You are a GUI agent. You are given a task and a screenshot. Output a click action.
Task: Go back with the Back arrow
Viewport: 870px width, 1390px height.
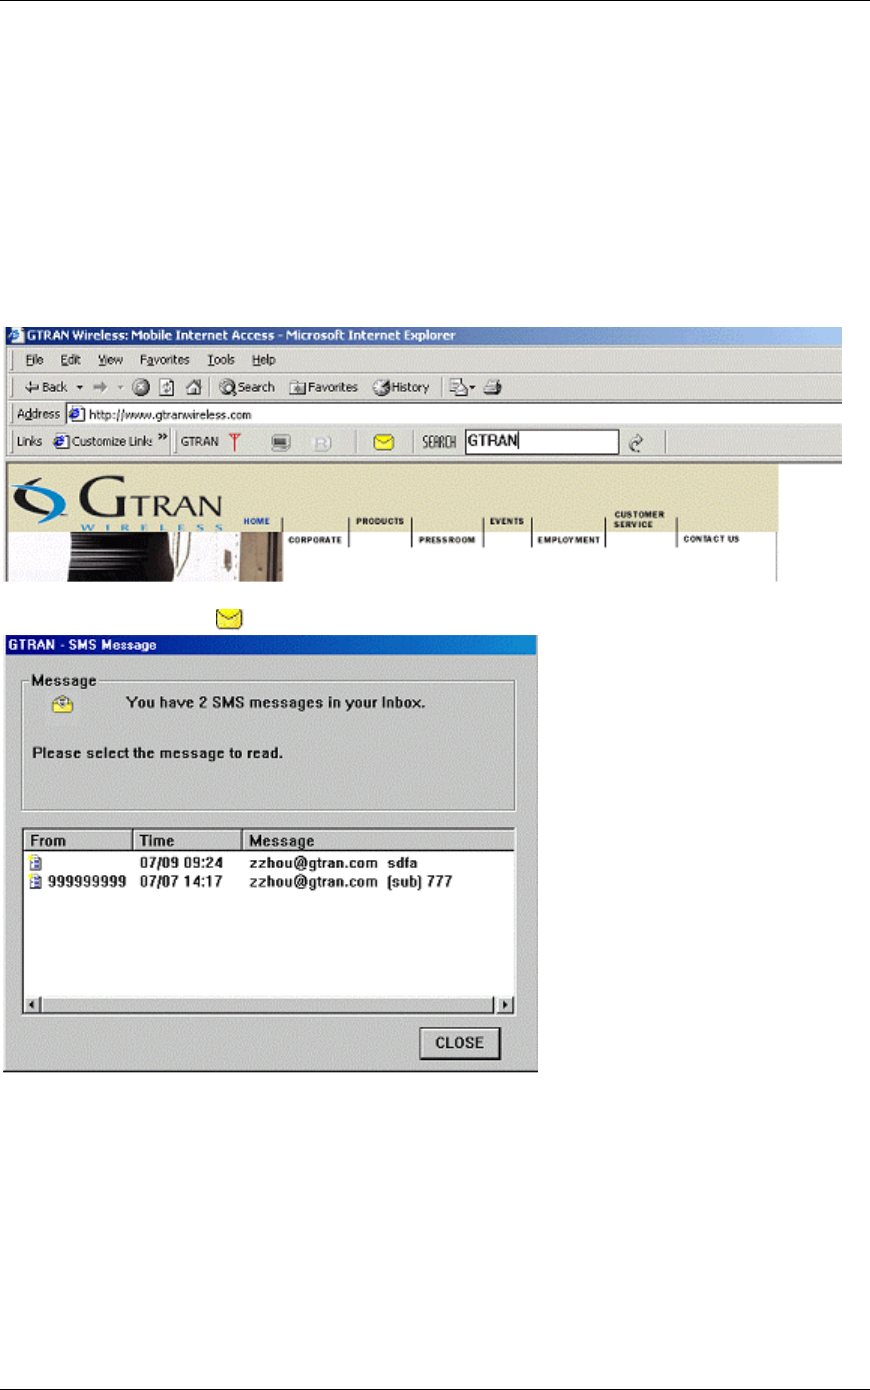pyautogui.click(x=45, y=387)
